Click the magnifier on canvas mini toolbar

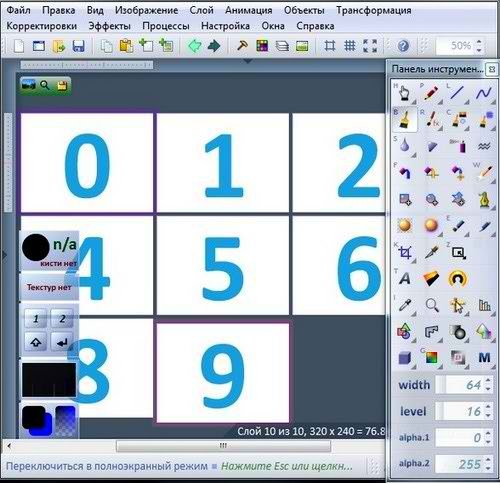[45, 86]
